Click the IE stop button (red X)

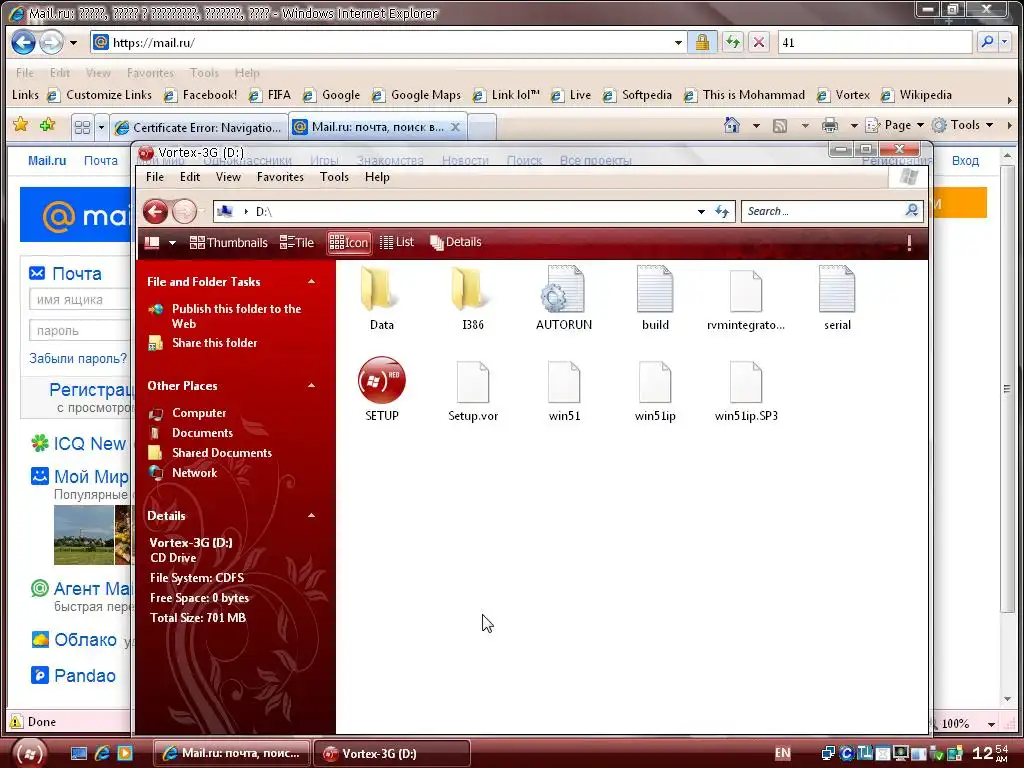click(x=759, y=42)
